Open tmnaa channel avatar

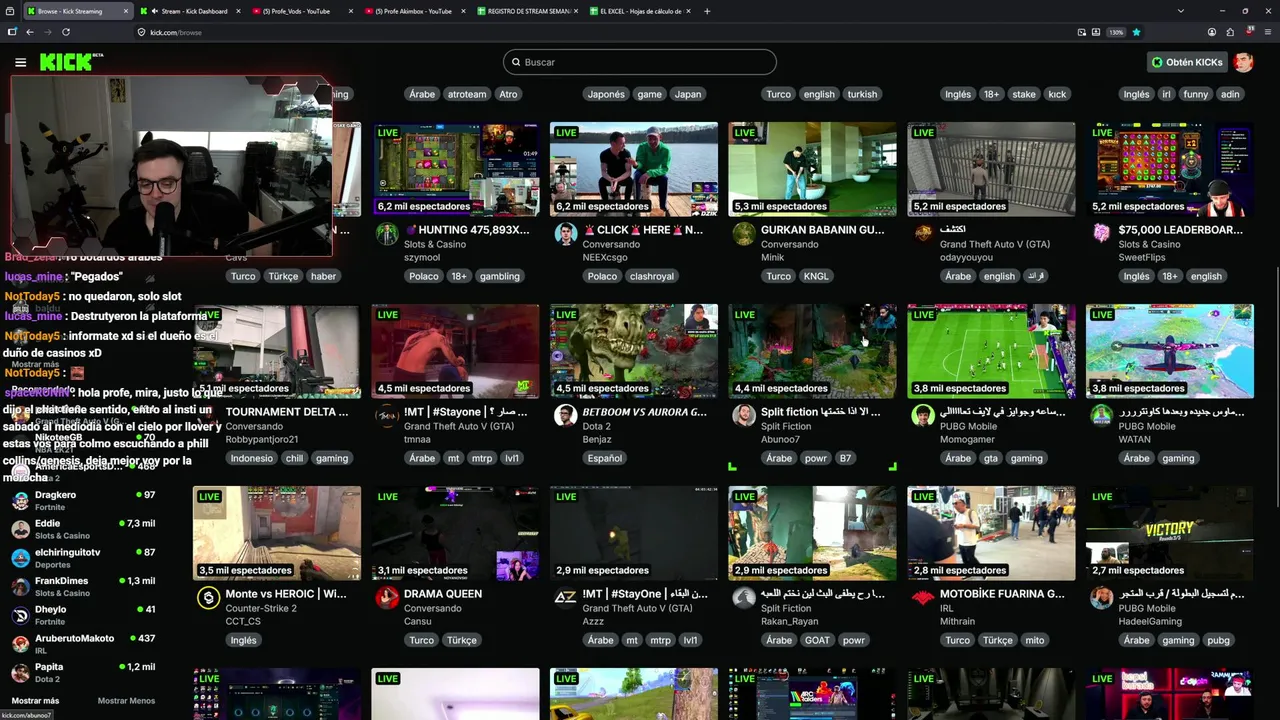[x=387, y=416]
